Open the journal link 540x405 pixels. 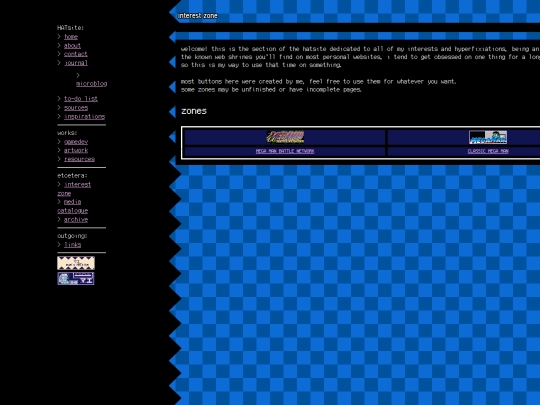pyautogui.click(x=76, y=63)
